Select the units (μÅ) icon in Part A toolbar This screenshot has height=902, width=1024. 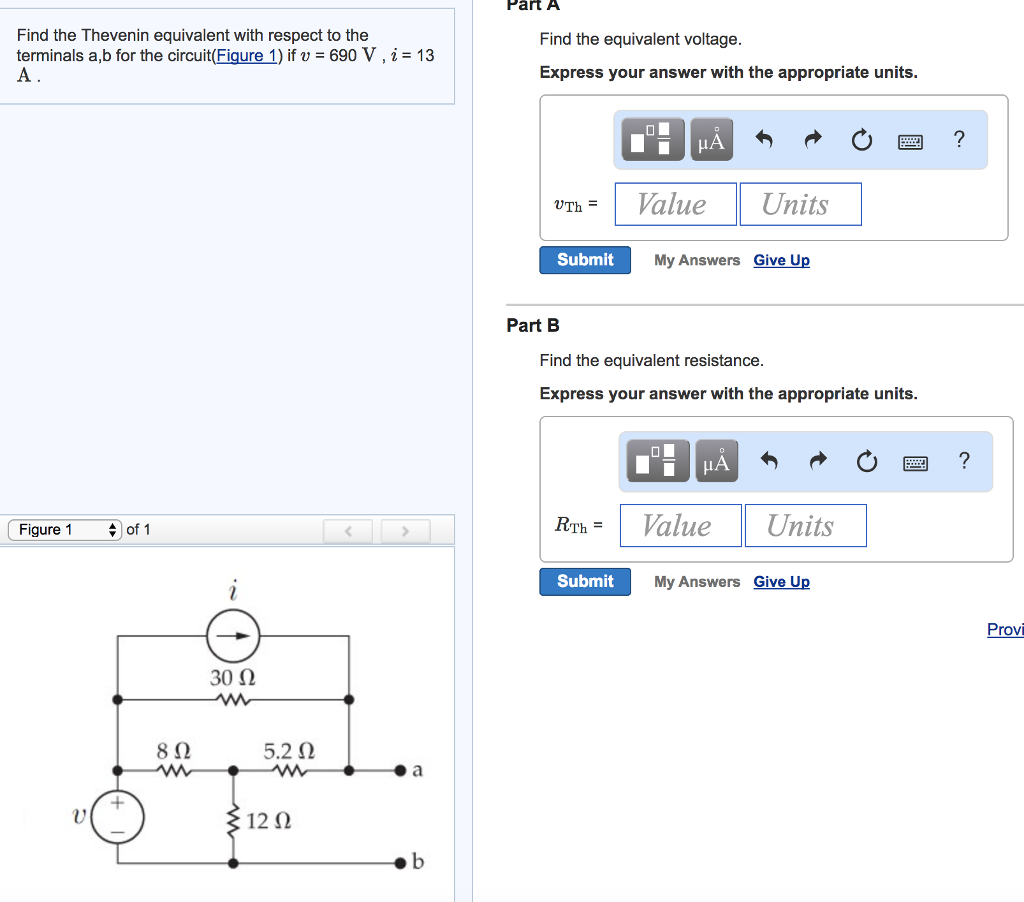711,139
